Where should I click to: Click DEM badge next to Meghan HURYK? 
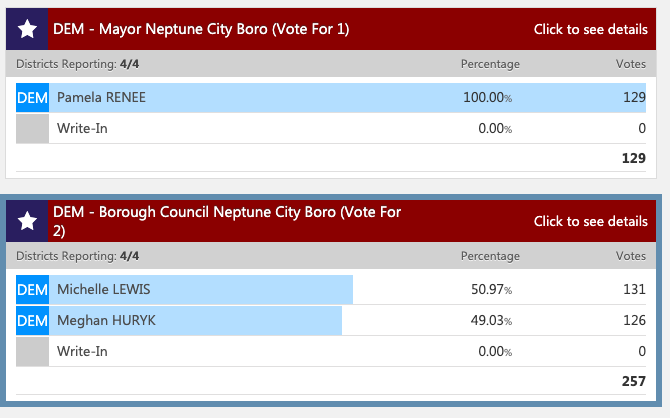[x=32, y=321]
